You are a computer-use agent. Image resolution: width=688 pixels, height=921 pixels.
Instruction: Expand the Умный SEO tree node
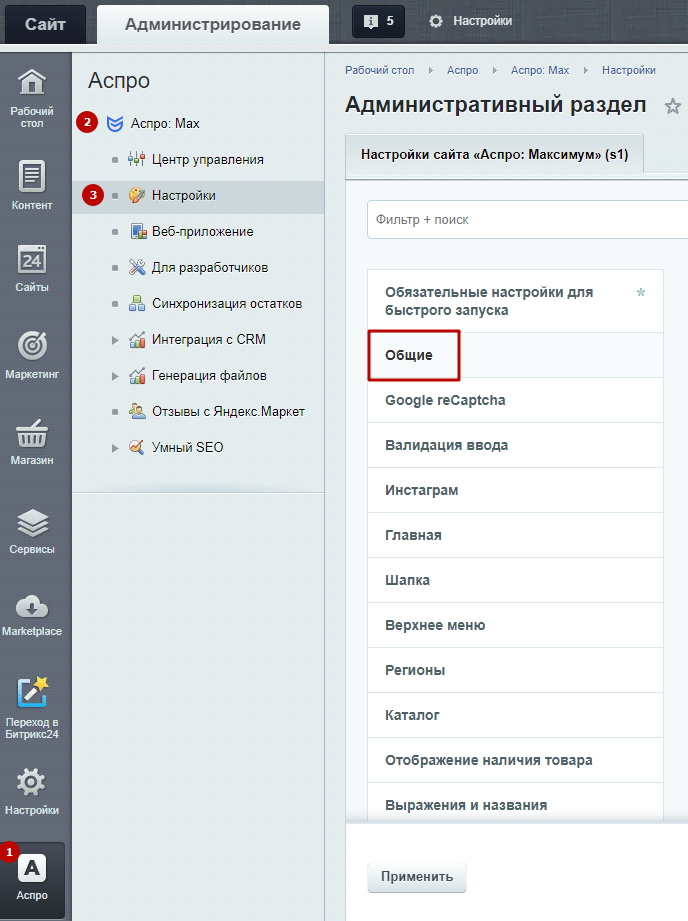(115, 448)
